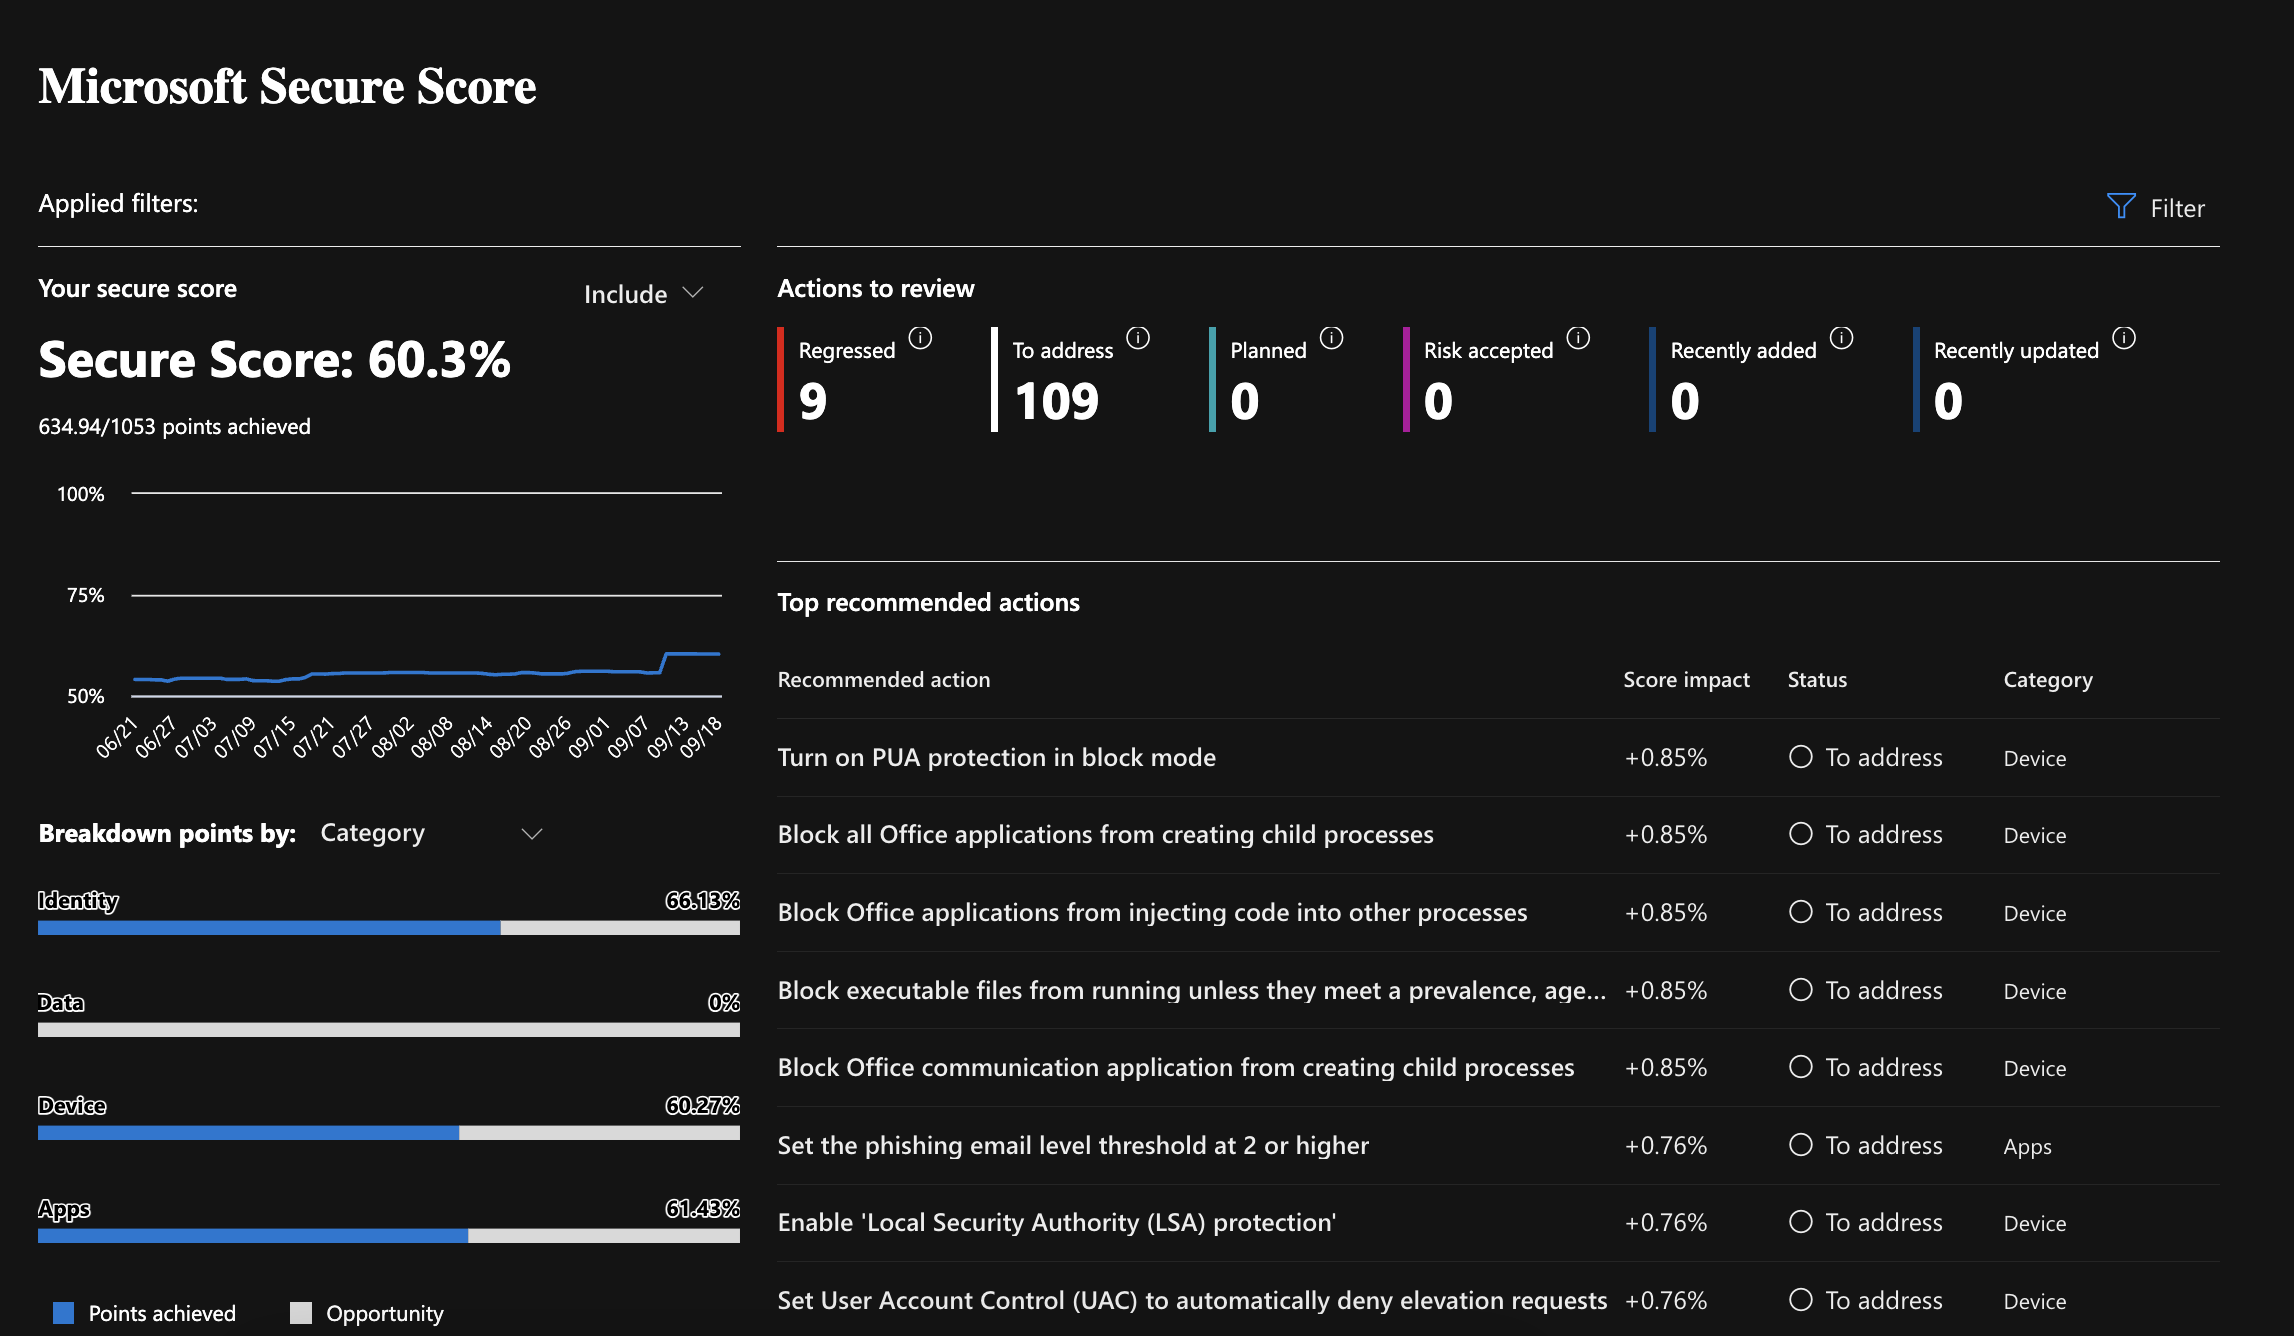Click the info icon next to Regressed
Viewport: 2294px width, 1336px height.
[x=921, y=338]
